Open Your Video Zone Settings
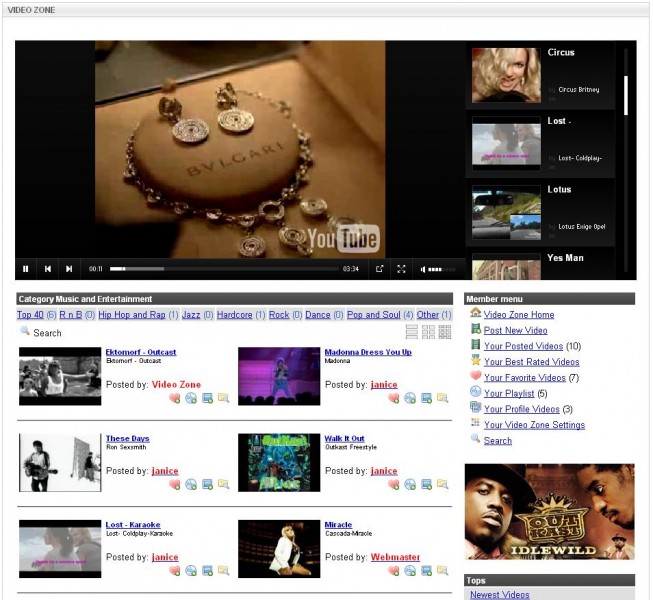The image size is (653, 600). click(x=534, y=425)
